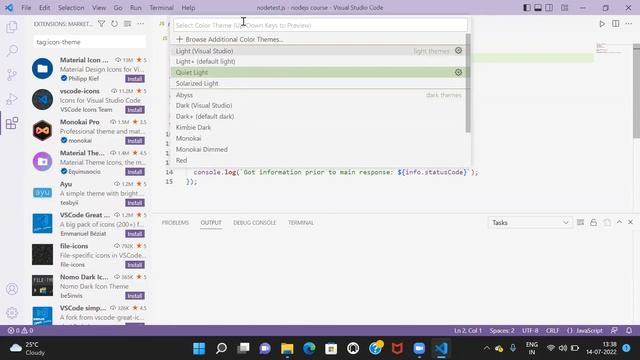Open notifications bell in status bar
The height and width of the screenshot is (360, 640).
tap(629, 331)
